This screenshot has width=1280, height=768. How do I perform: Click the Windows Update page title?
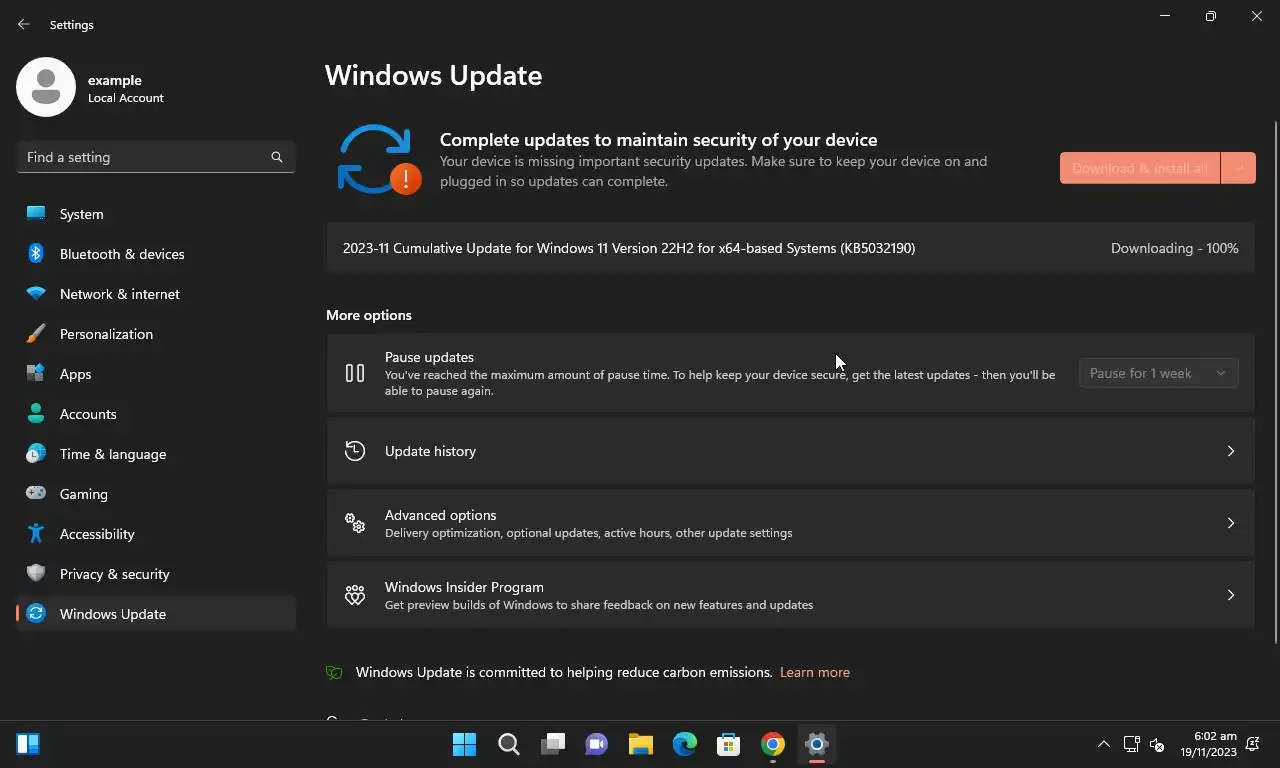[x=434, y=76]
